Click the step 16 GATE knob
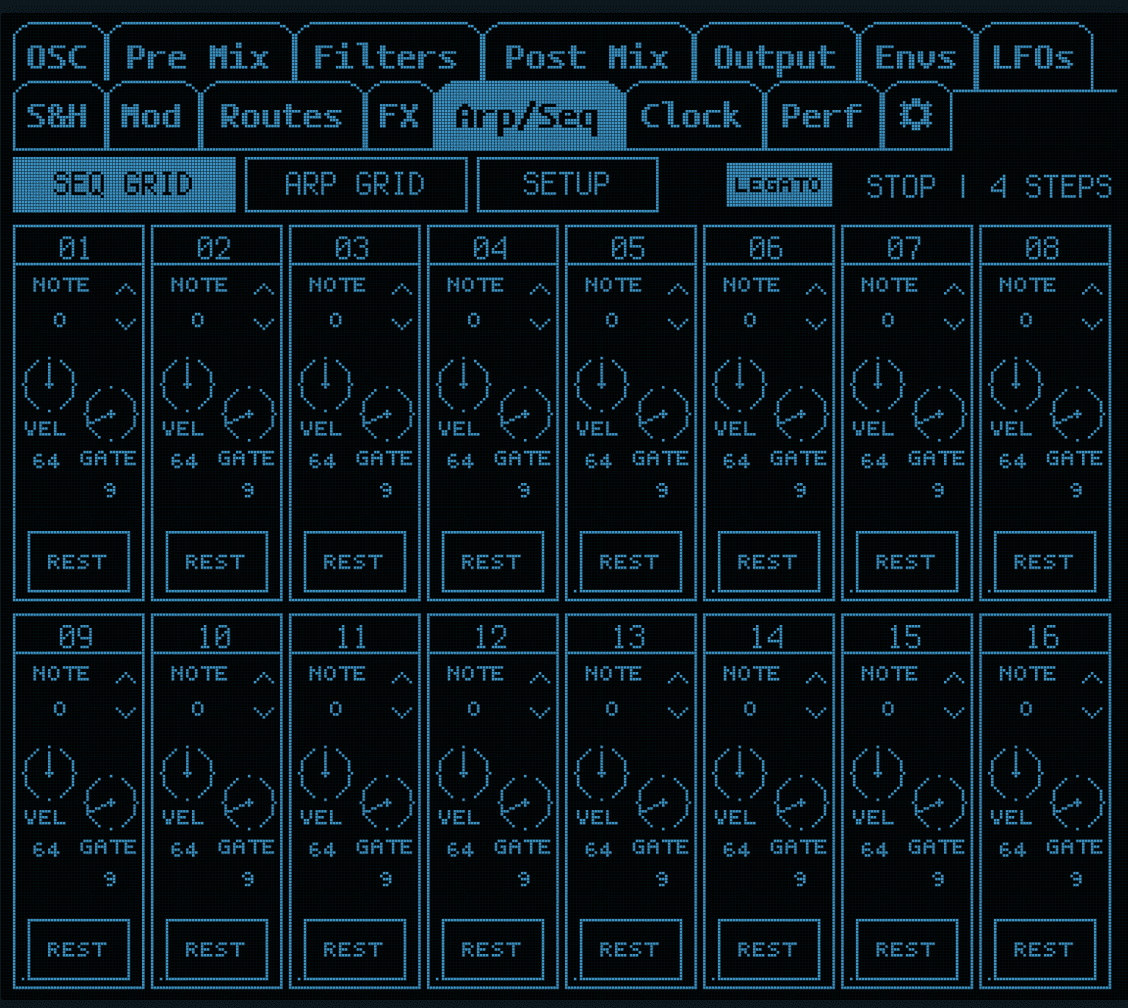Screen dimensions: 1128x1008 [x=1077, y=803]
